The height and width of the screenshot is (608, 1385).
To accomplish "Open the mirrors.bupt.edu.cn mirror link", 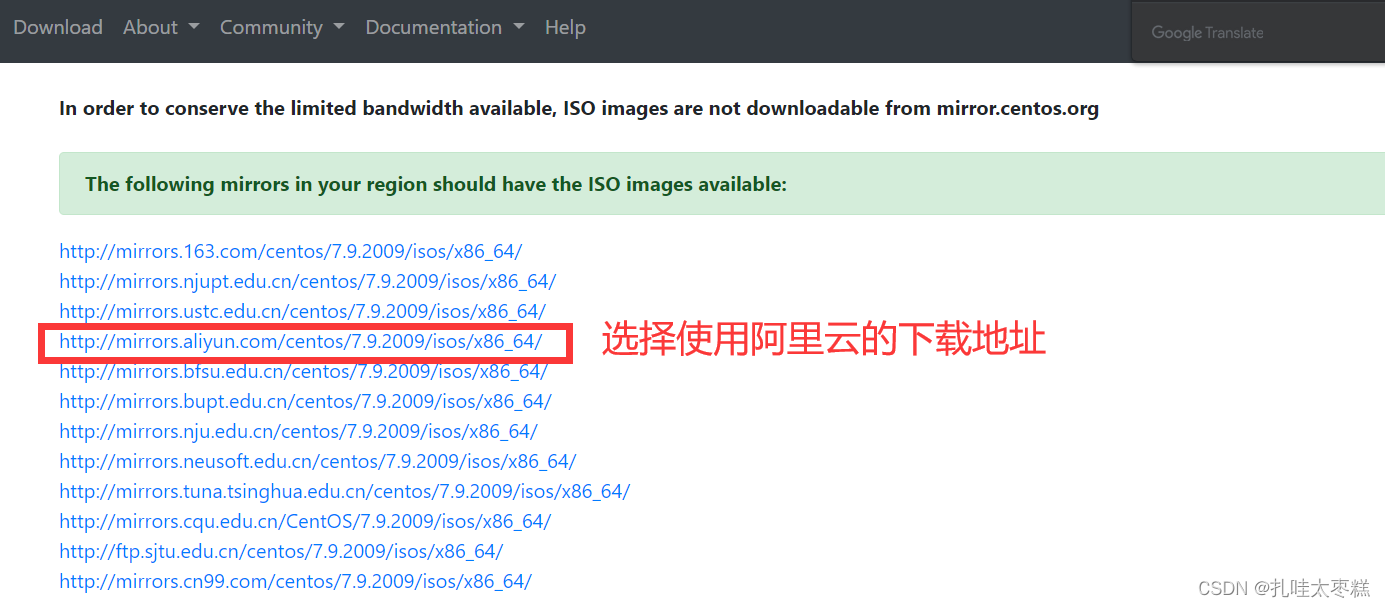I will pyautogui.click(x=305, y=401).
